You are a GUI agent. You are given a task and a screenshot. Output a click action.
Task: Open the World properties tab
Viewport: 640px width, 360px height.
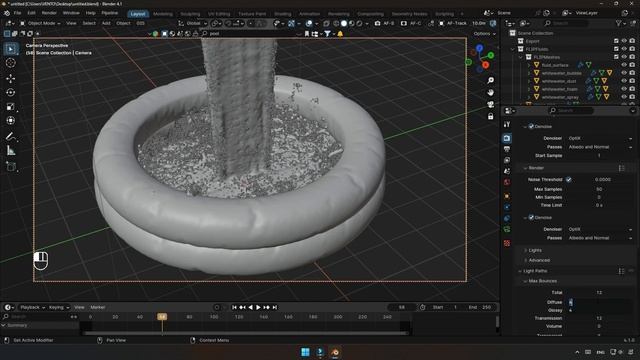pyautogui.click(x=507, y=182)
